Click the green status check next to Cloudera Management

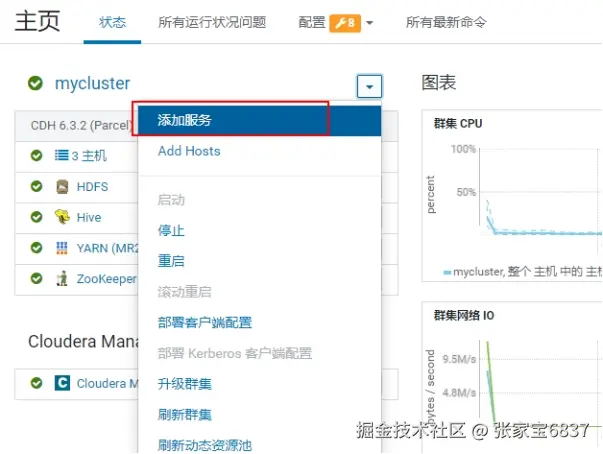tap(36, 383)
